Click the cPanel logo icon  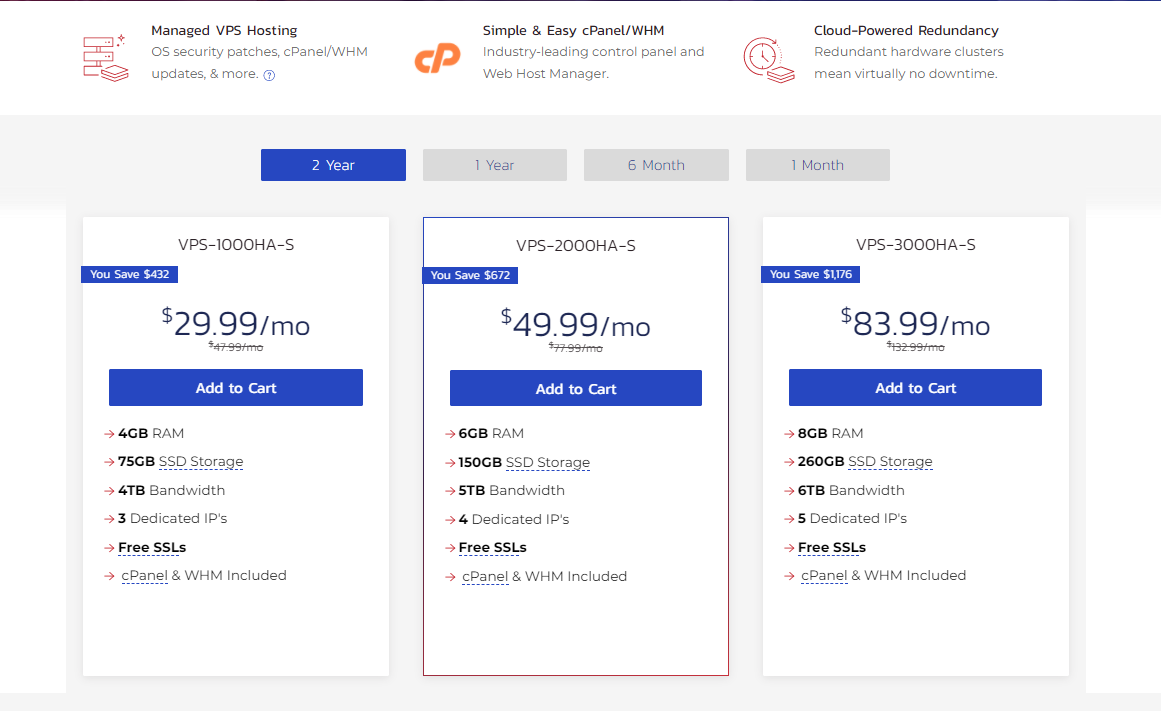(437, 58)
